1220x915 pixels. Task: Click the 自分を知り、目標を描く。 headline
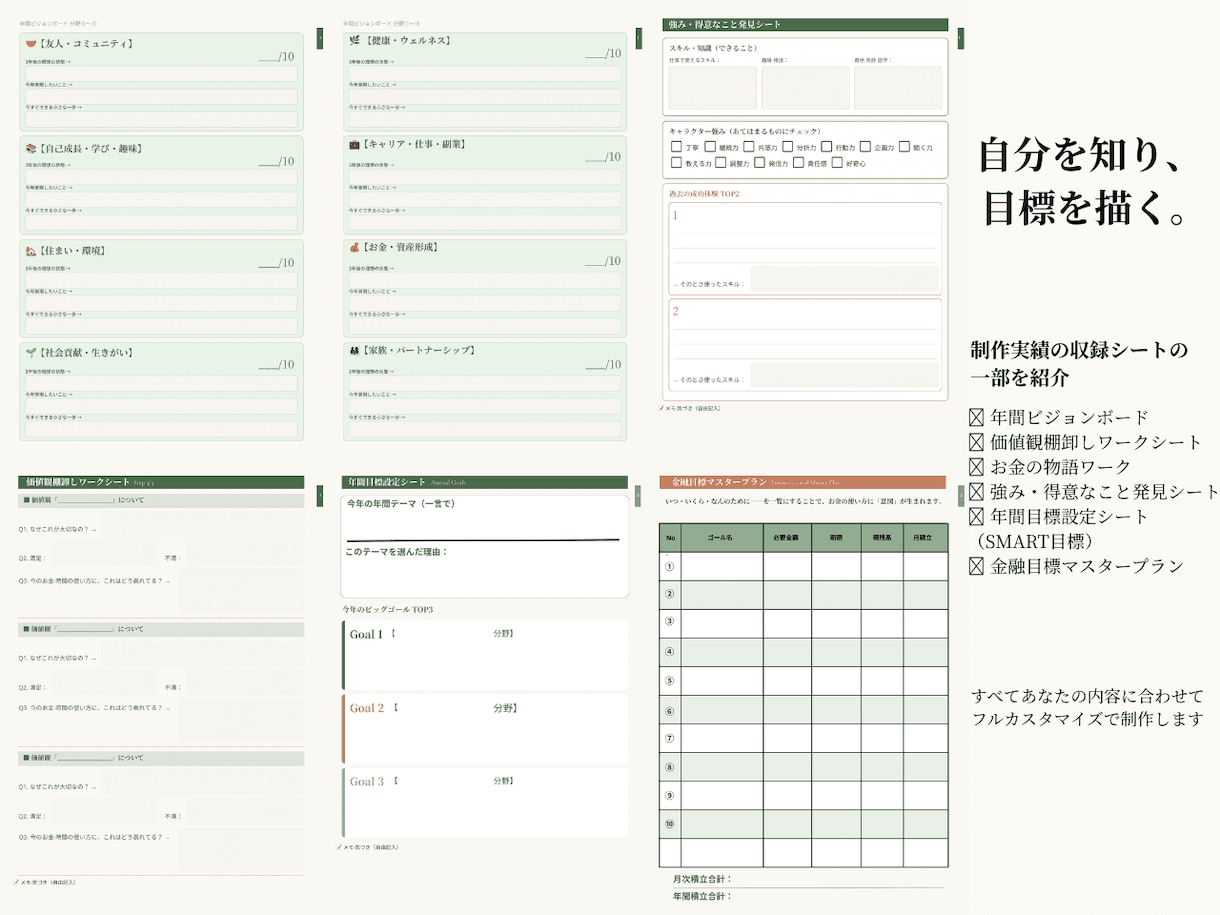coord(1082,181)
